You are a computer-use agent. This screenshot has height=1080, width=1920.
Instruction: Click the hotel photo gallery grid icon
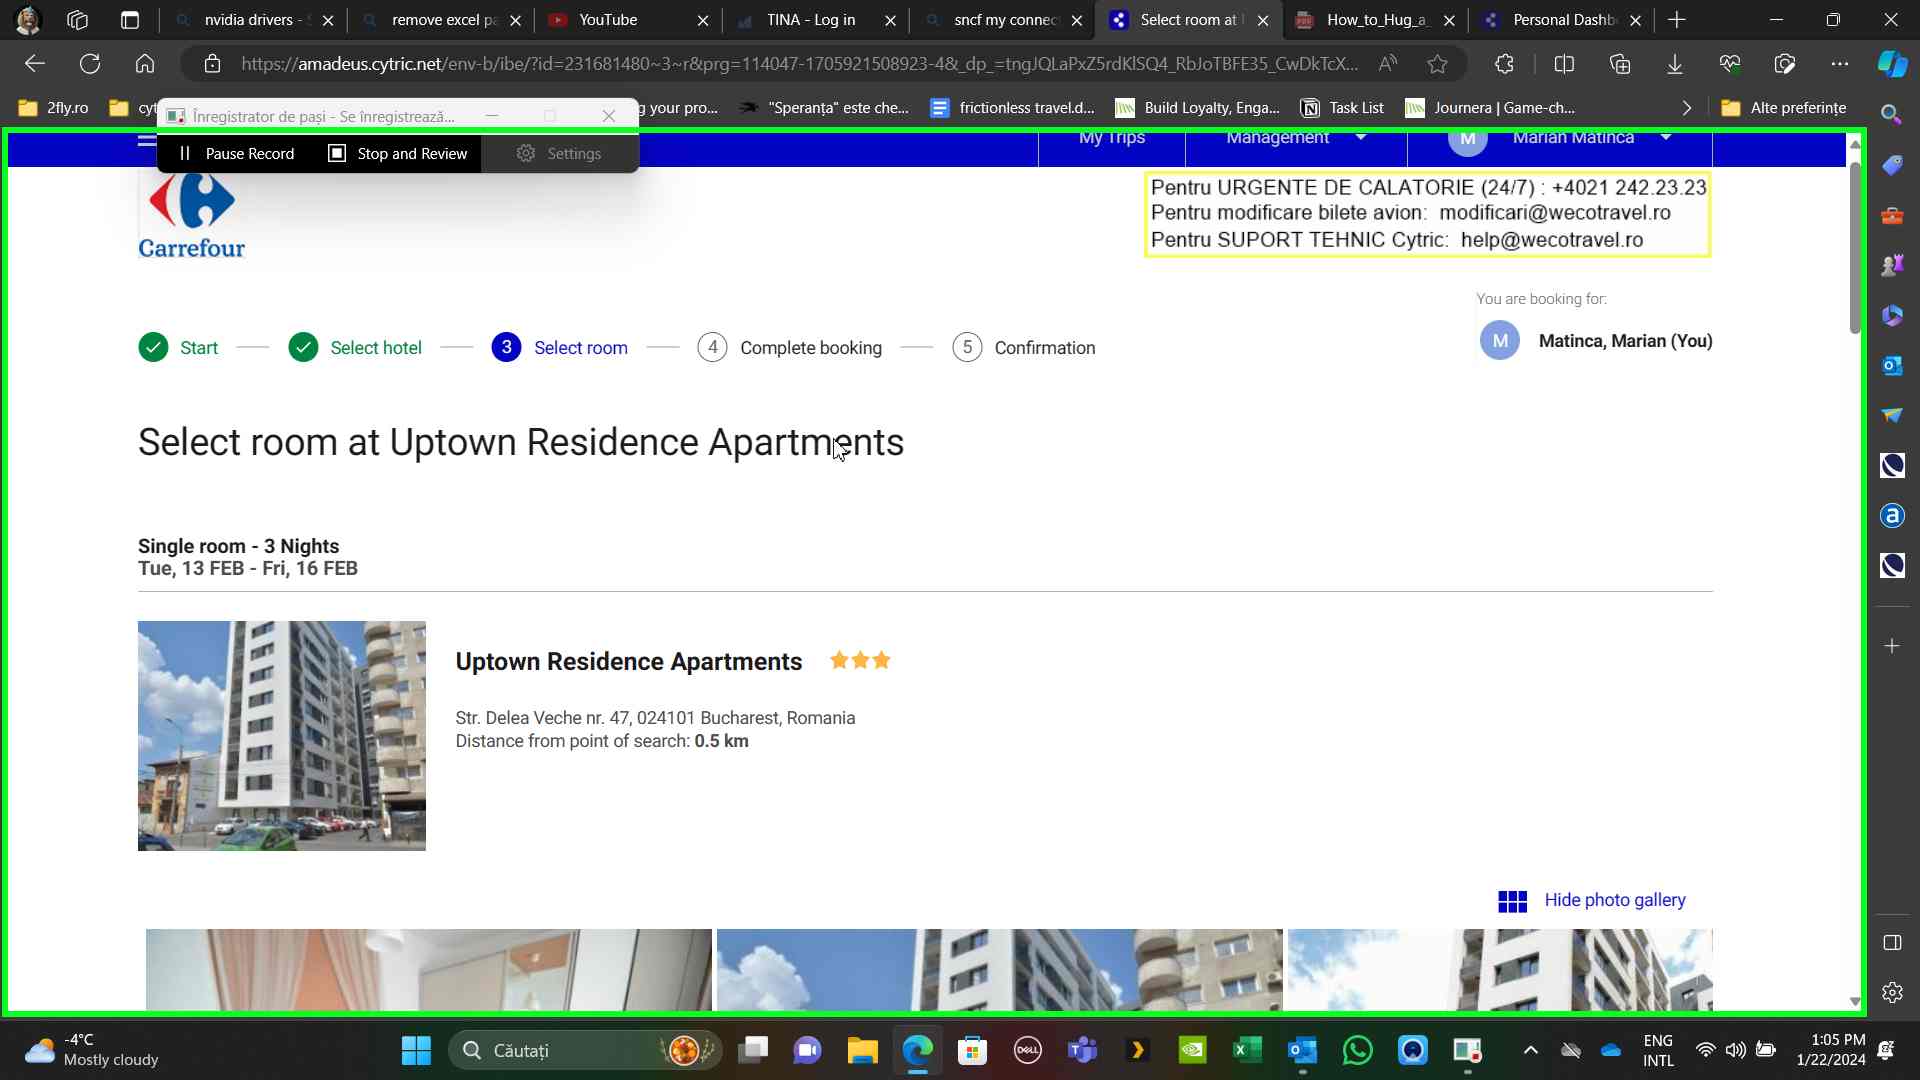click(1512, 901)
